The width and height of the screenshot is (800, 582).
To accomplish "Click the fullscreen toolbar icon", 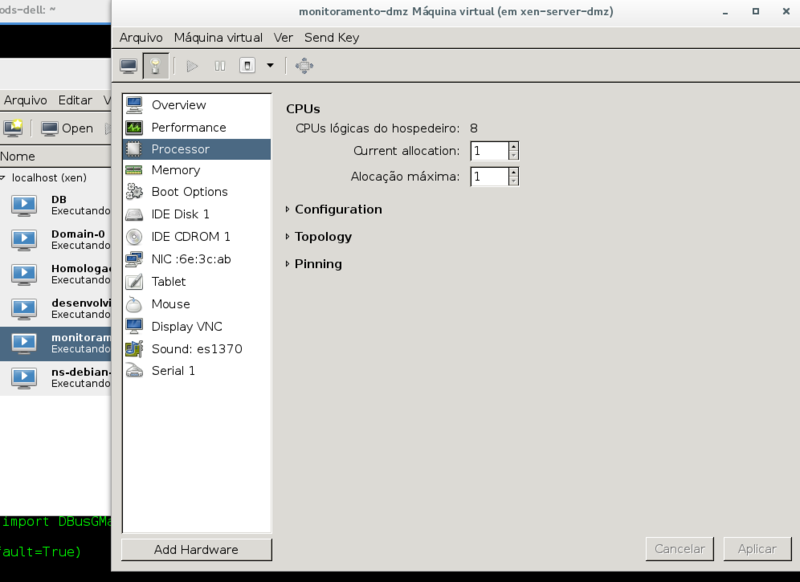I will tap(304, 66).
